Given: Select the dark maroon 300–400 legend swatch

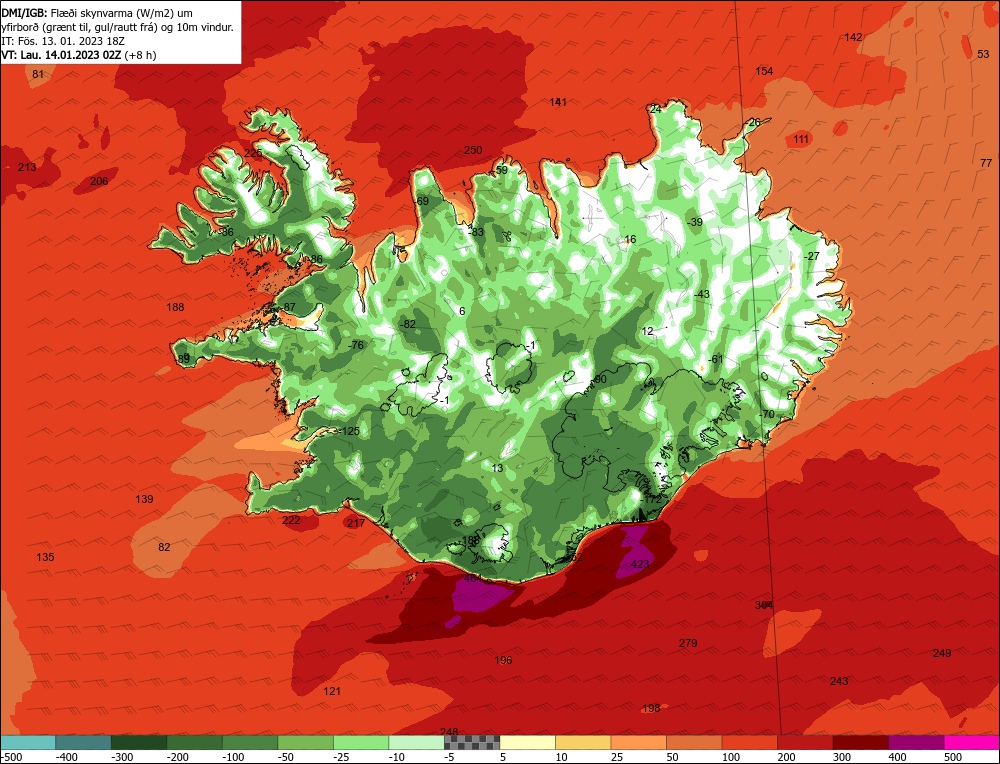Looking at the screenshot, I should tap(860, 742).
